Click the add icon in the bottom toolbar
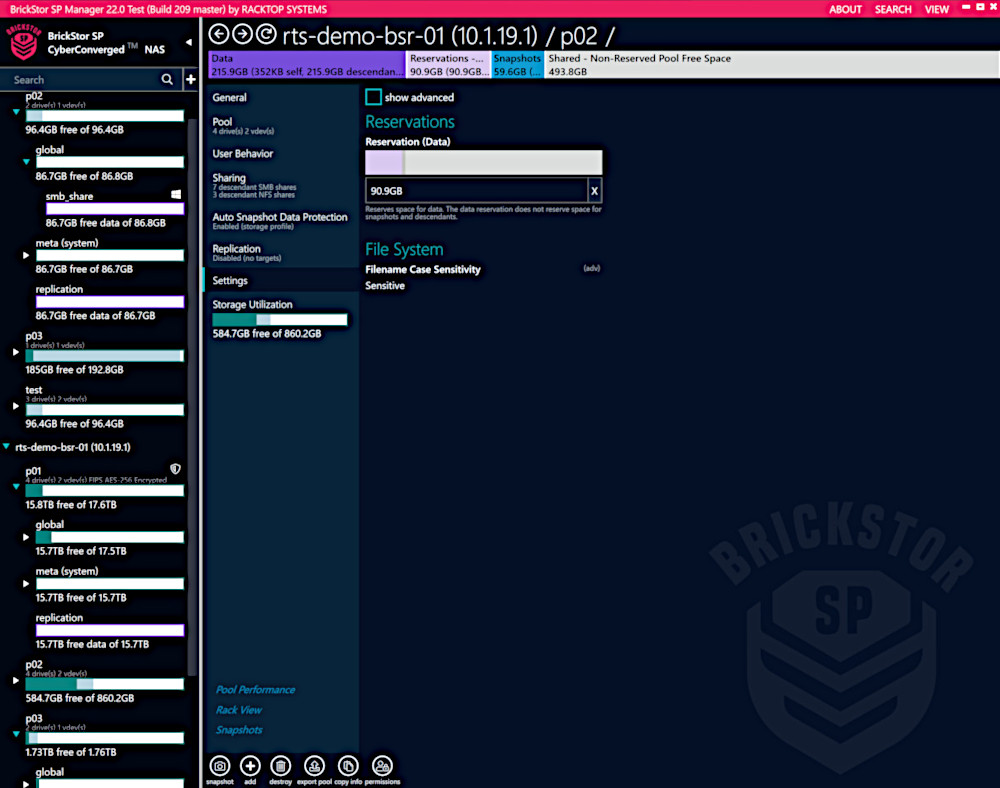Viewport: 1000px width, 788px height. (249, 765)
